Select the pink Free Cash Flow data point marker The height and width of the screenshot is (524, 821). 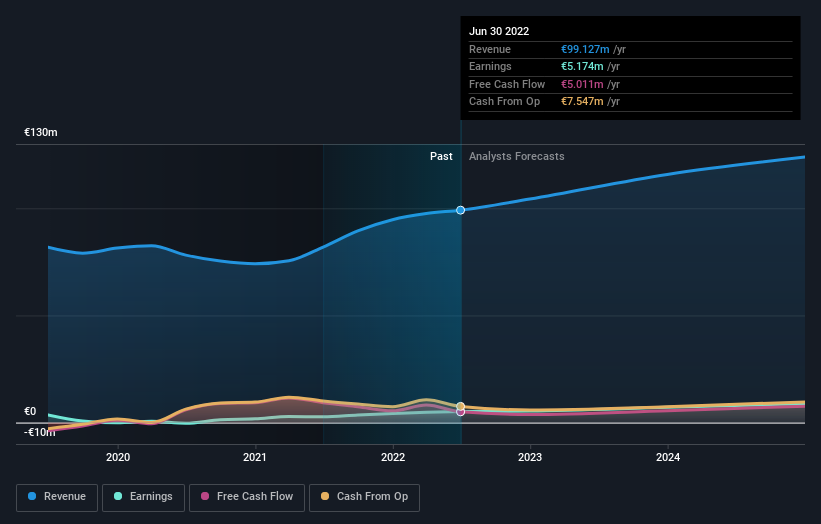[460, 412]
